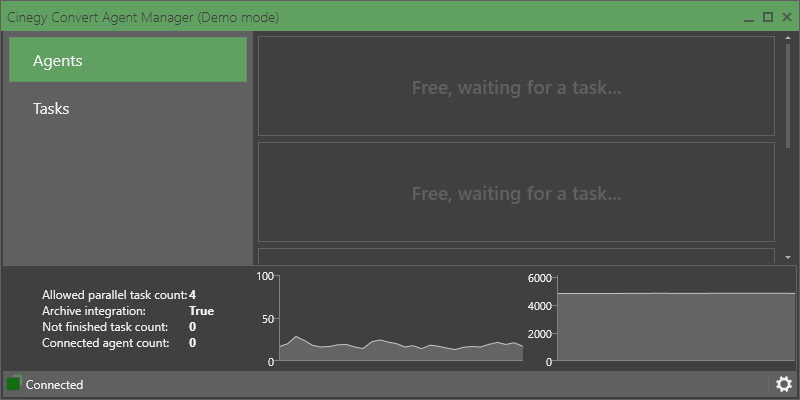
Task: Click the Connected text in status bar
Action: pyautogui.click(x=54, y=385)
